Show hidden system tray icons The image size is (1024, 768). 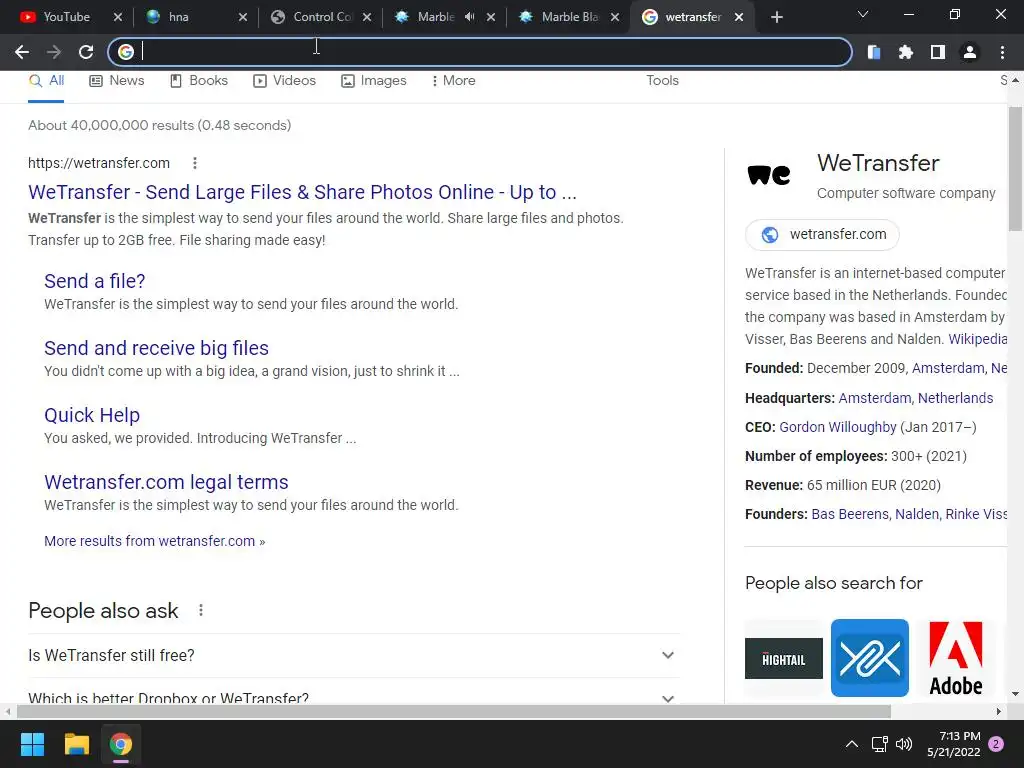click(852, 744)
